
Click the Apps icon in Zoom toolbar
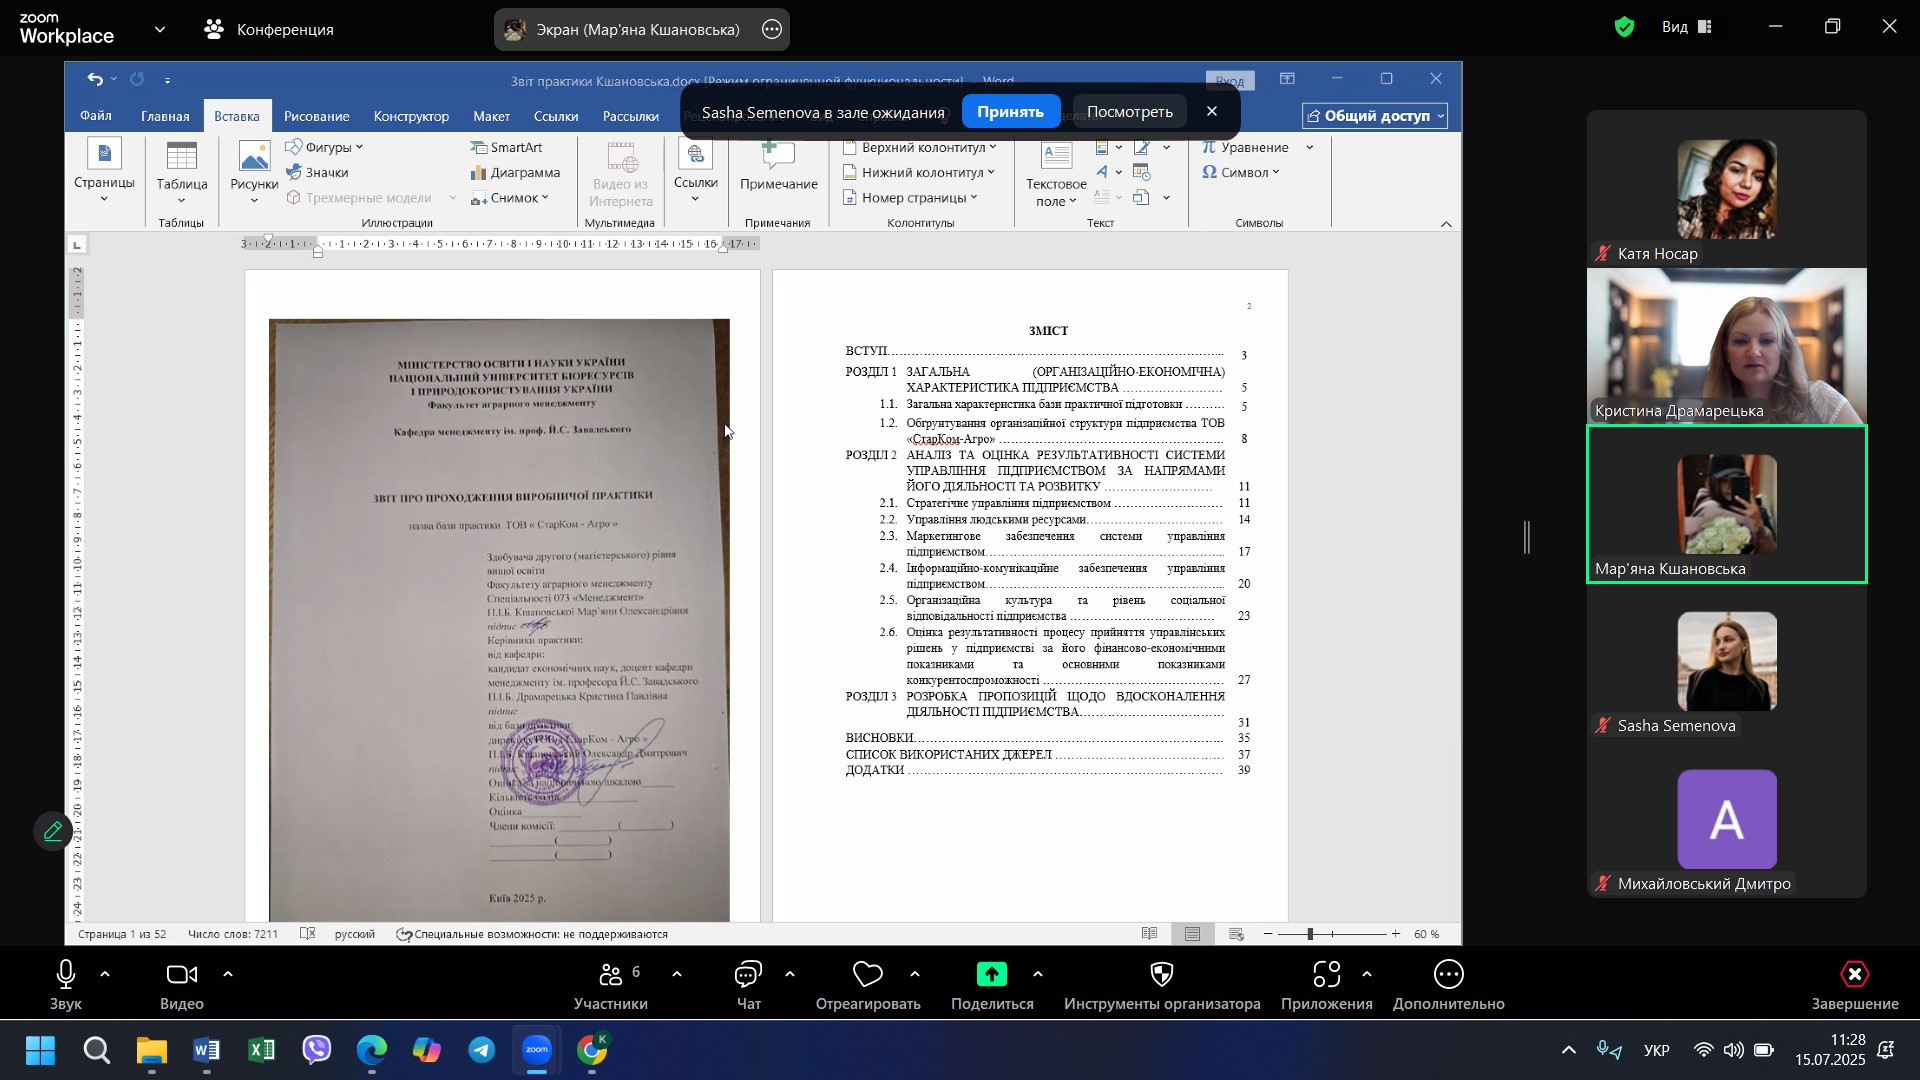[1326, 975]
